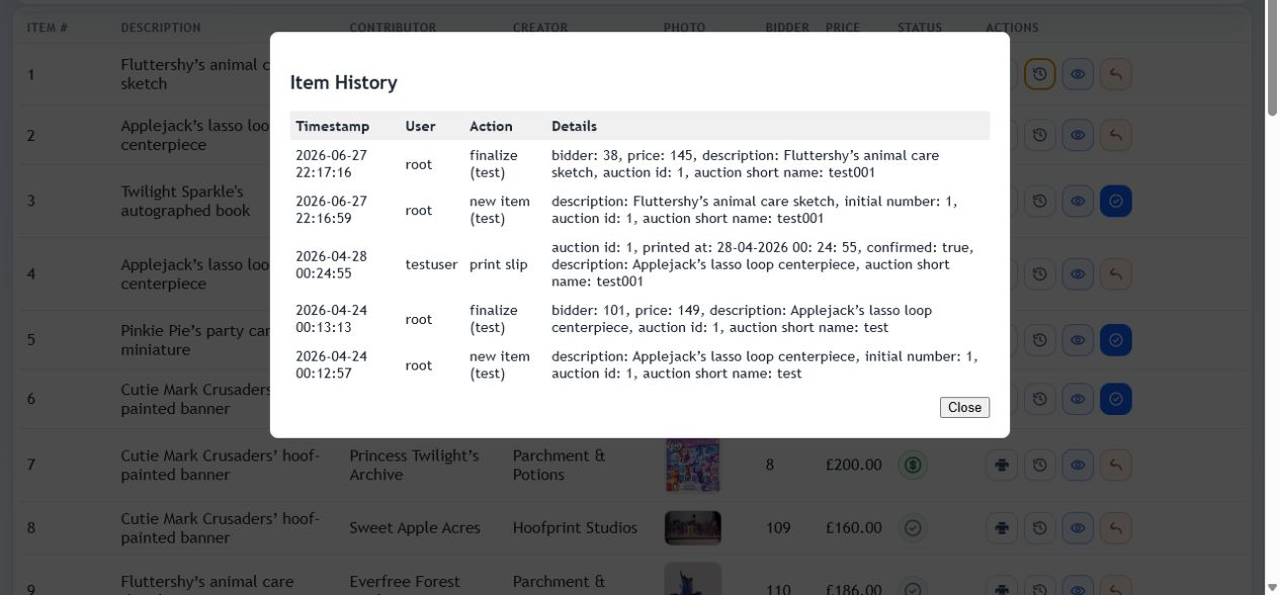
Task: Open the item 7 photo thumbnail
Action: coord(692,465)
